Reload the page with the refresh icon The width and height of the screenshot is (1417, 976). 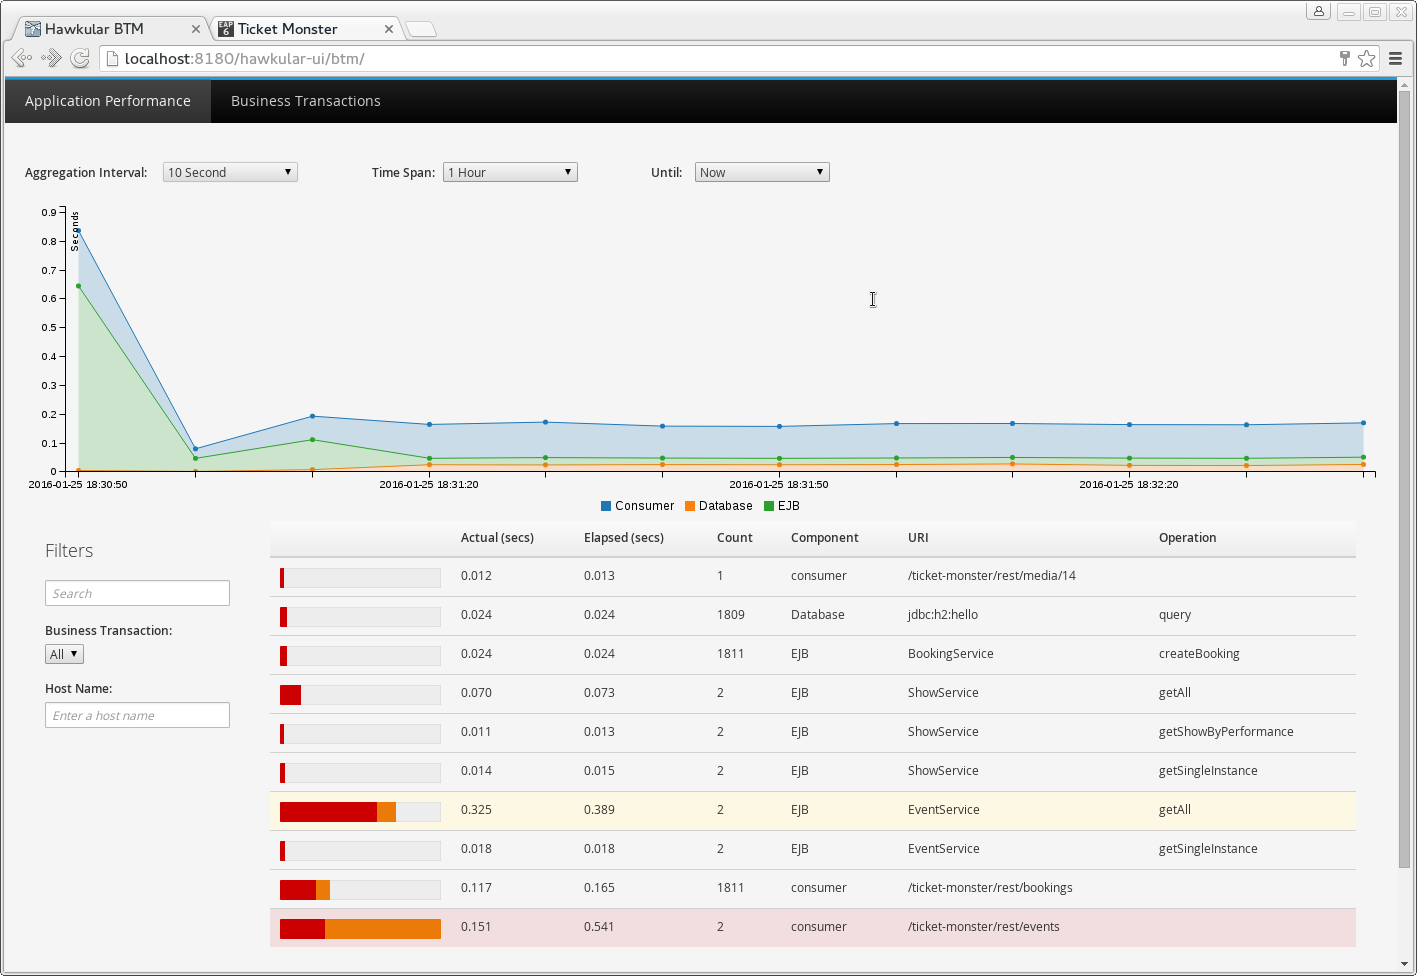click(80, 58)
